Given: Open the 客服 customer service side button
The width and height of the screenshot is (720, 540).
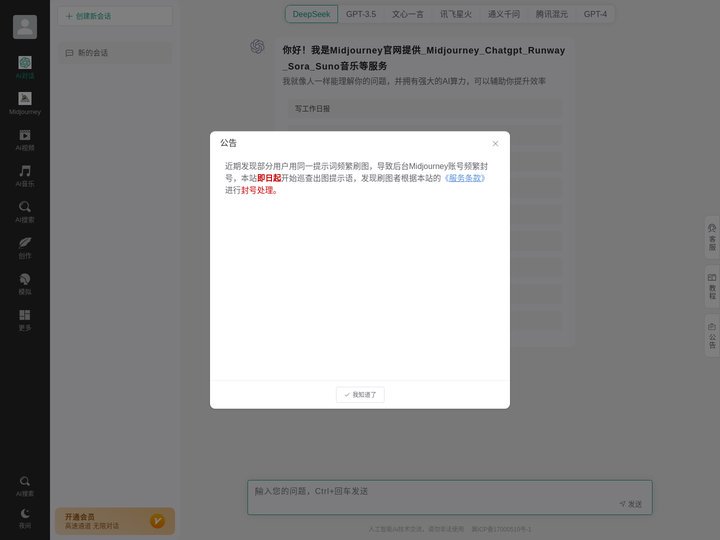Looking at the screenshot, I should [712, 237].
